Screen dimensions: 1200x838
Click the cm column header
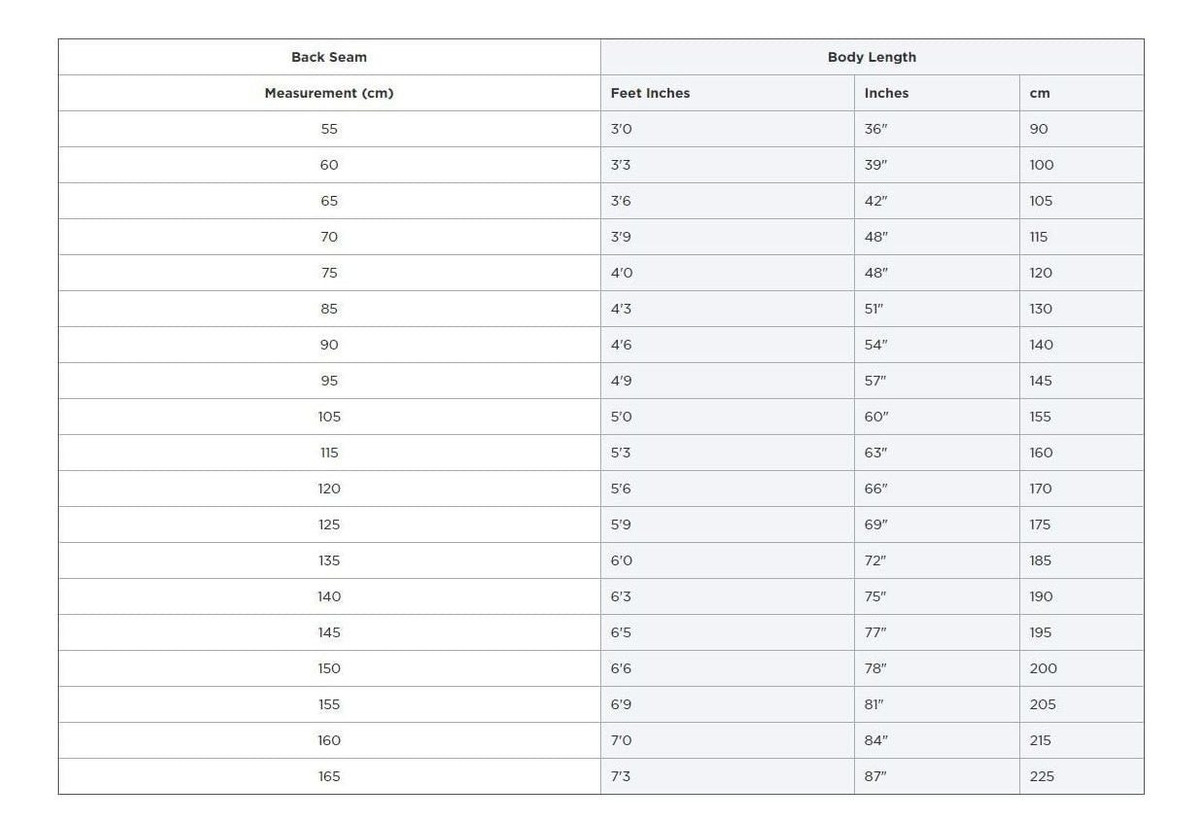tap(1040, 93)
